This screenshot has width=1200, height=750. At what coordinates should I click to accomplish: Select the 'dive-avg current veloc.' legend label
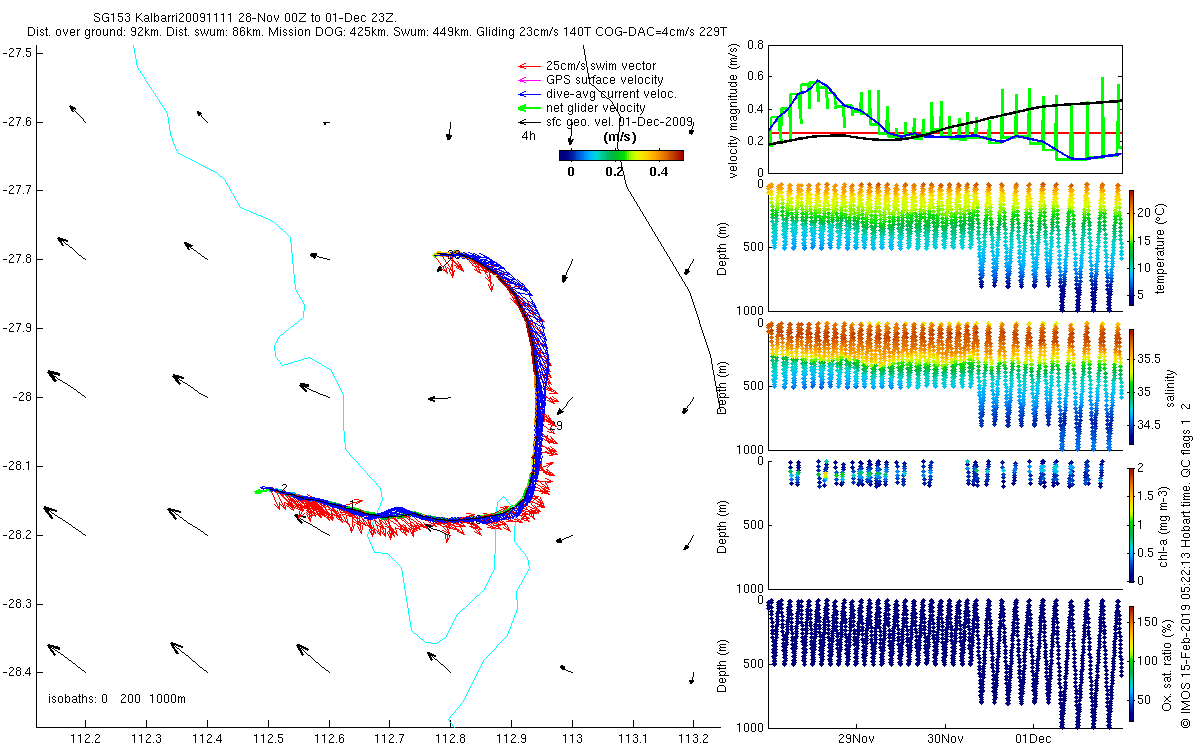(x=611, y=94)
